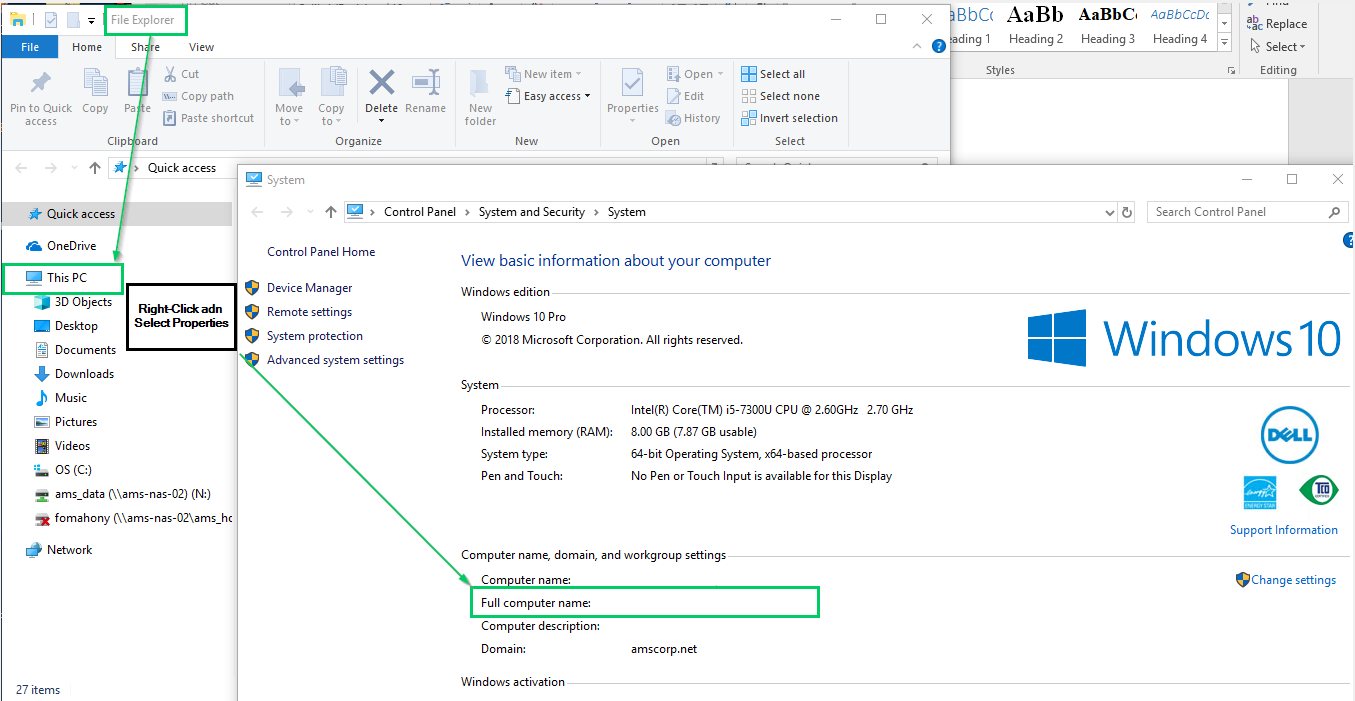Image resolution: width=1355 pixels, height=701 pixels.
Task: Click Replace in Word's Editing group
Action: point(1277,24)
